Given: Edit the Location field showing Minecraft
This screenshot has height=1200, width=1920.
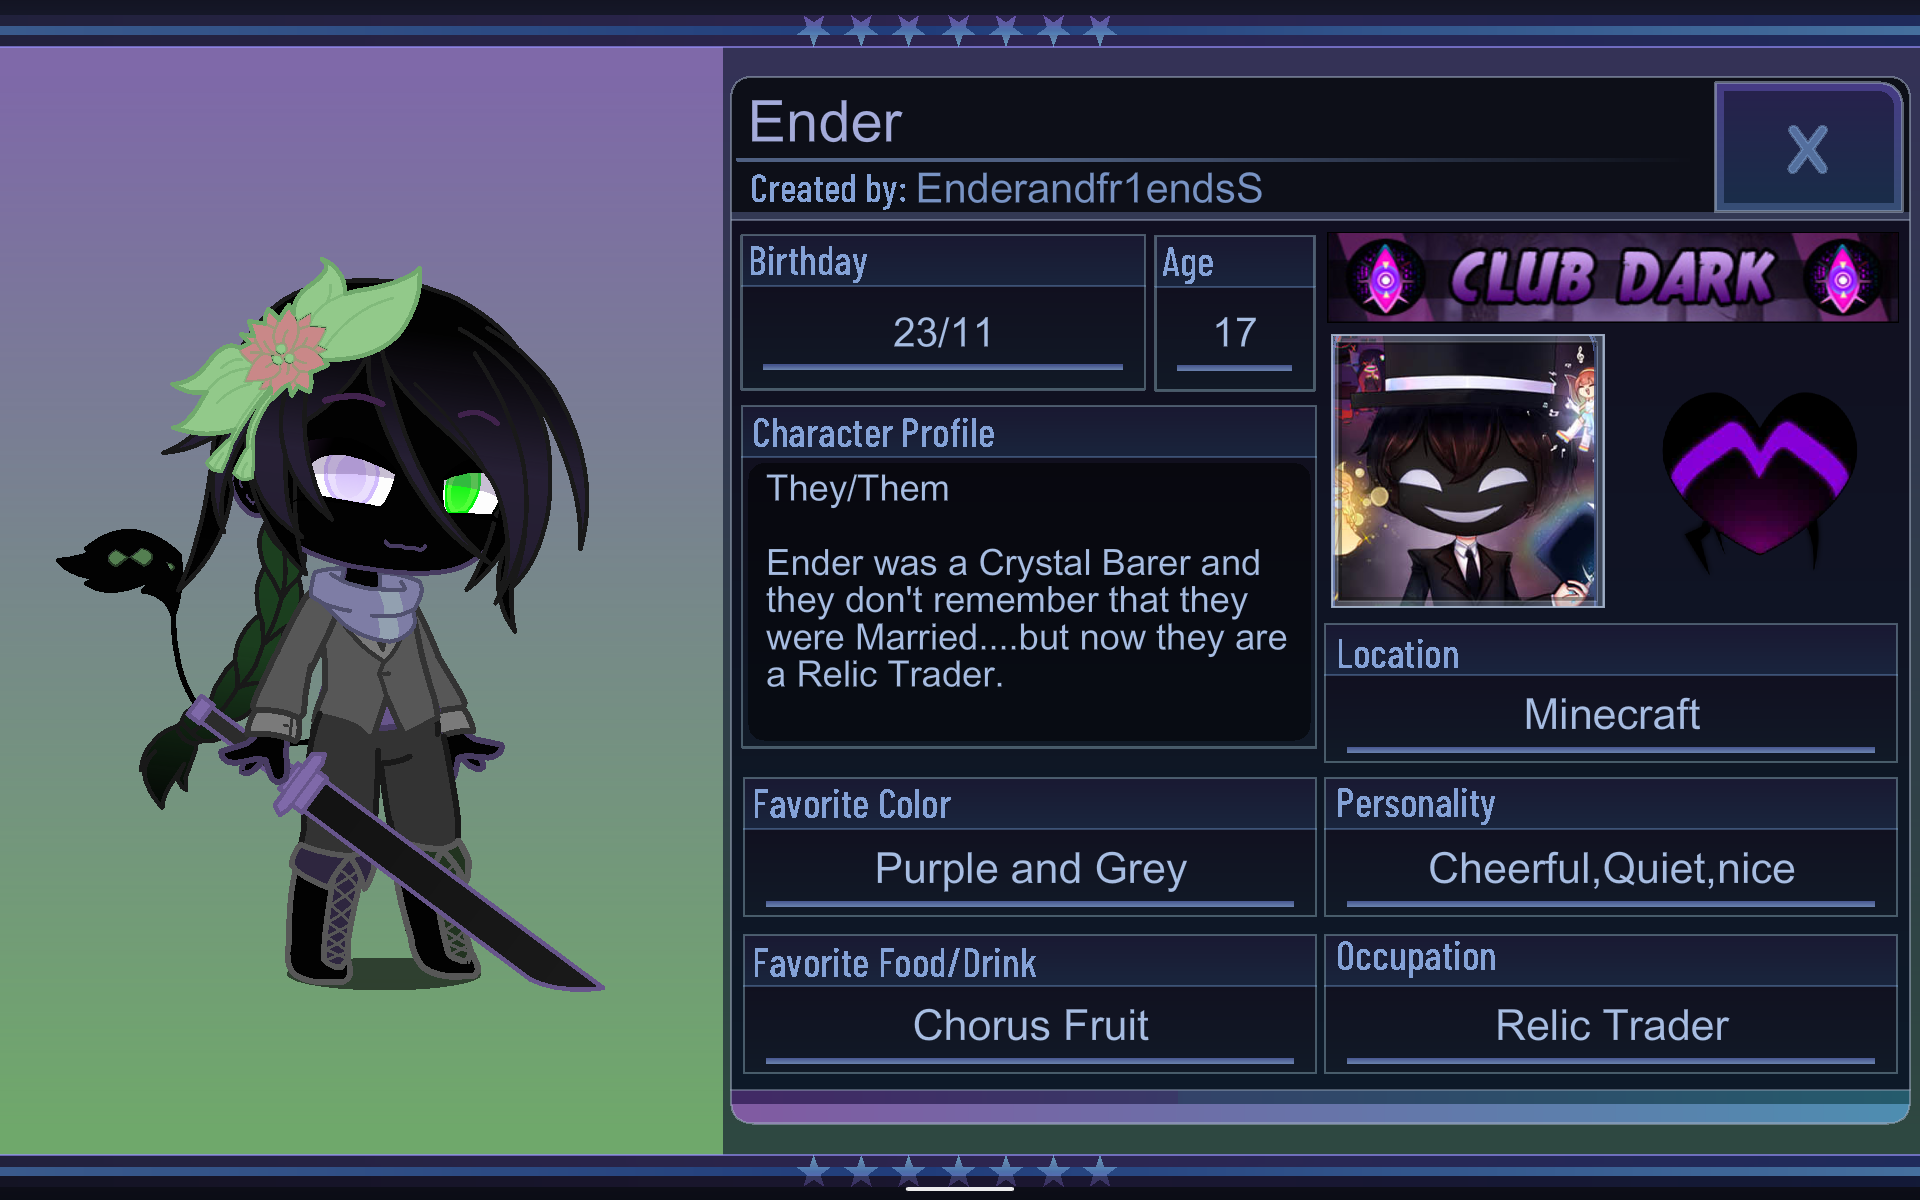Looking at the screenshot, I should pos(1610,716).
